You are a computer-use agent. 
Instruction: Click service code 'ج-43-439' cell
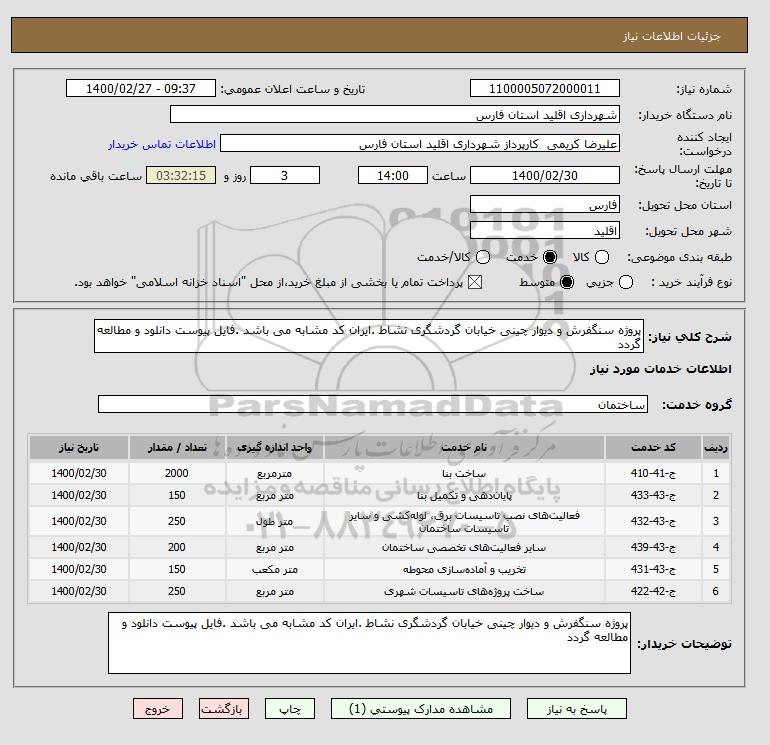coord(653,547)
